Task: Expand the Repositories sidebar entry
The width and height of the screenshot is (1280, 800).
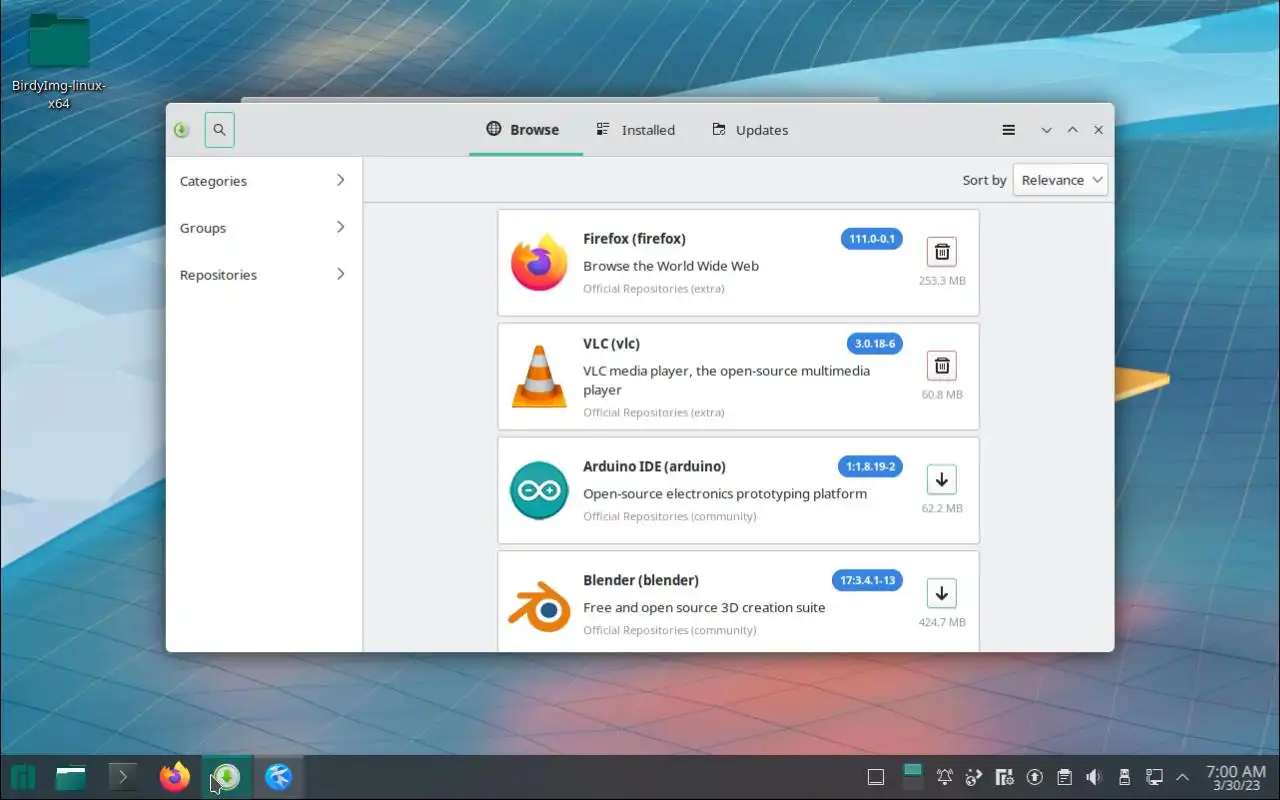Action: tap(263, 275)
